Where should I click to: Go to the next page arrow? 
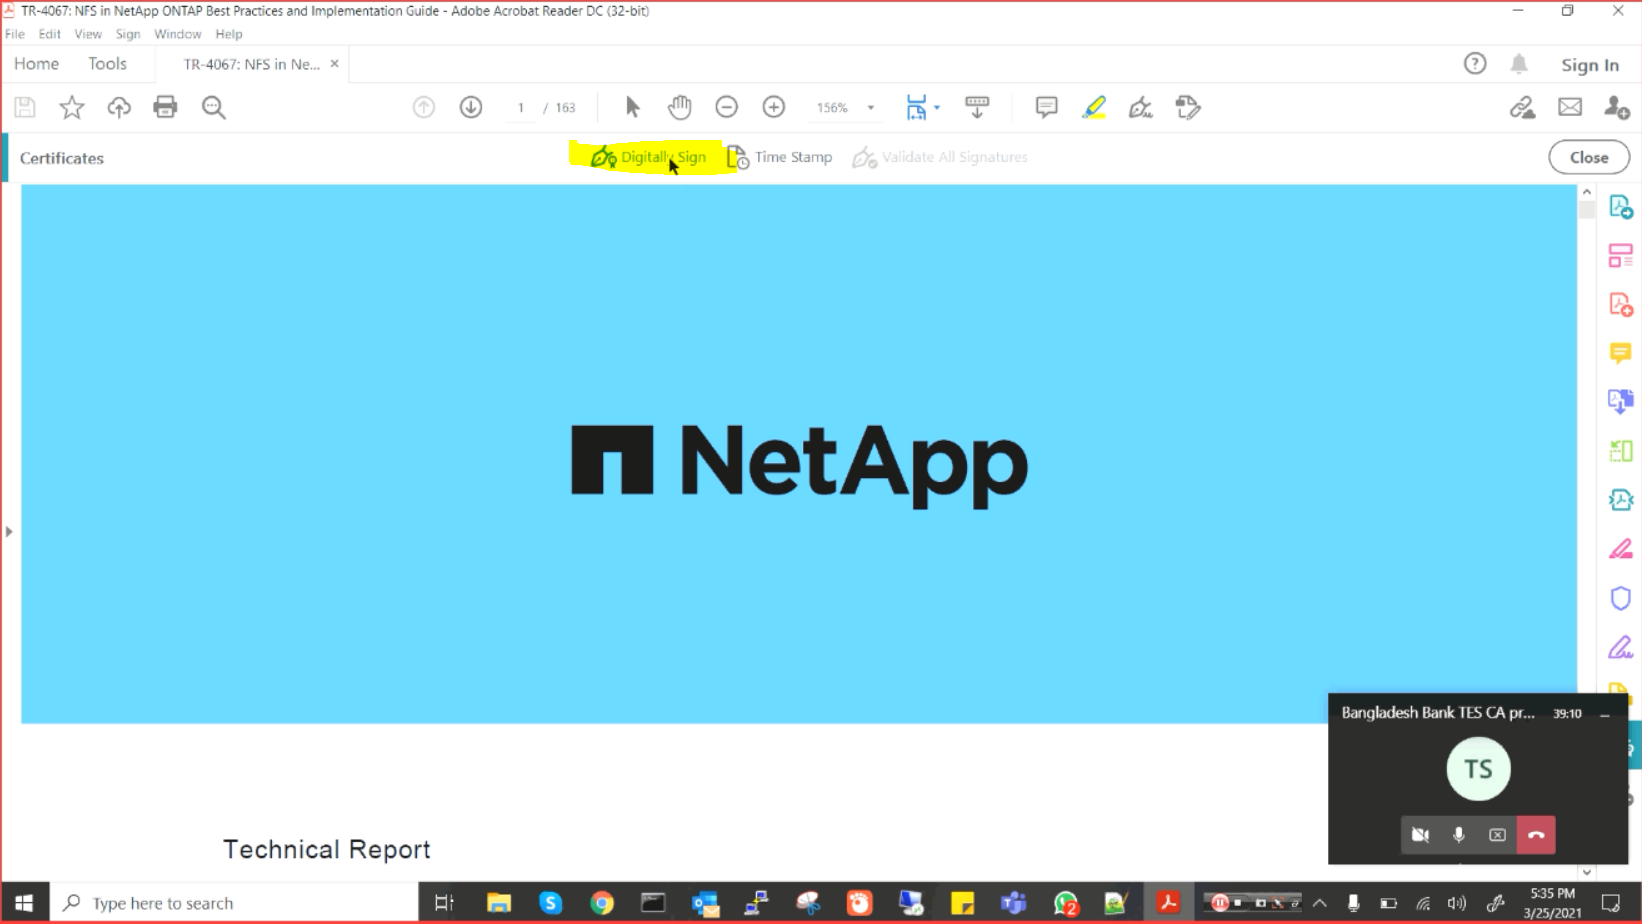[471, 107]
